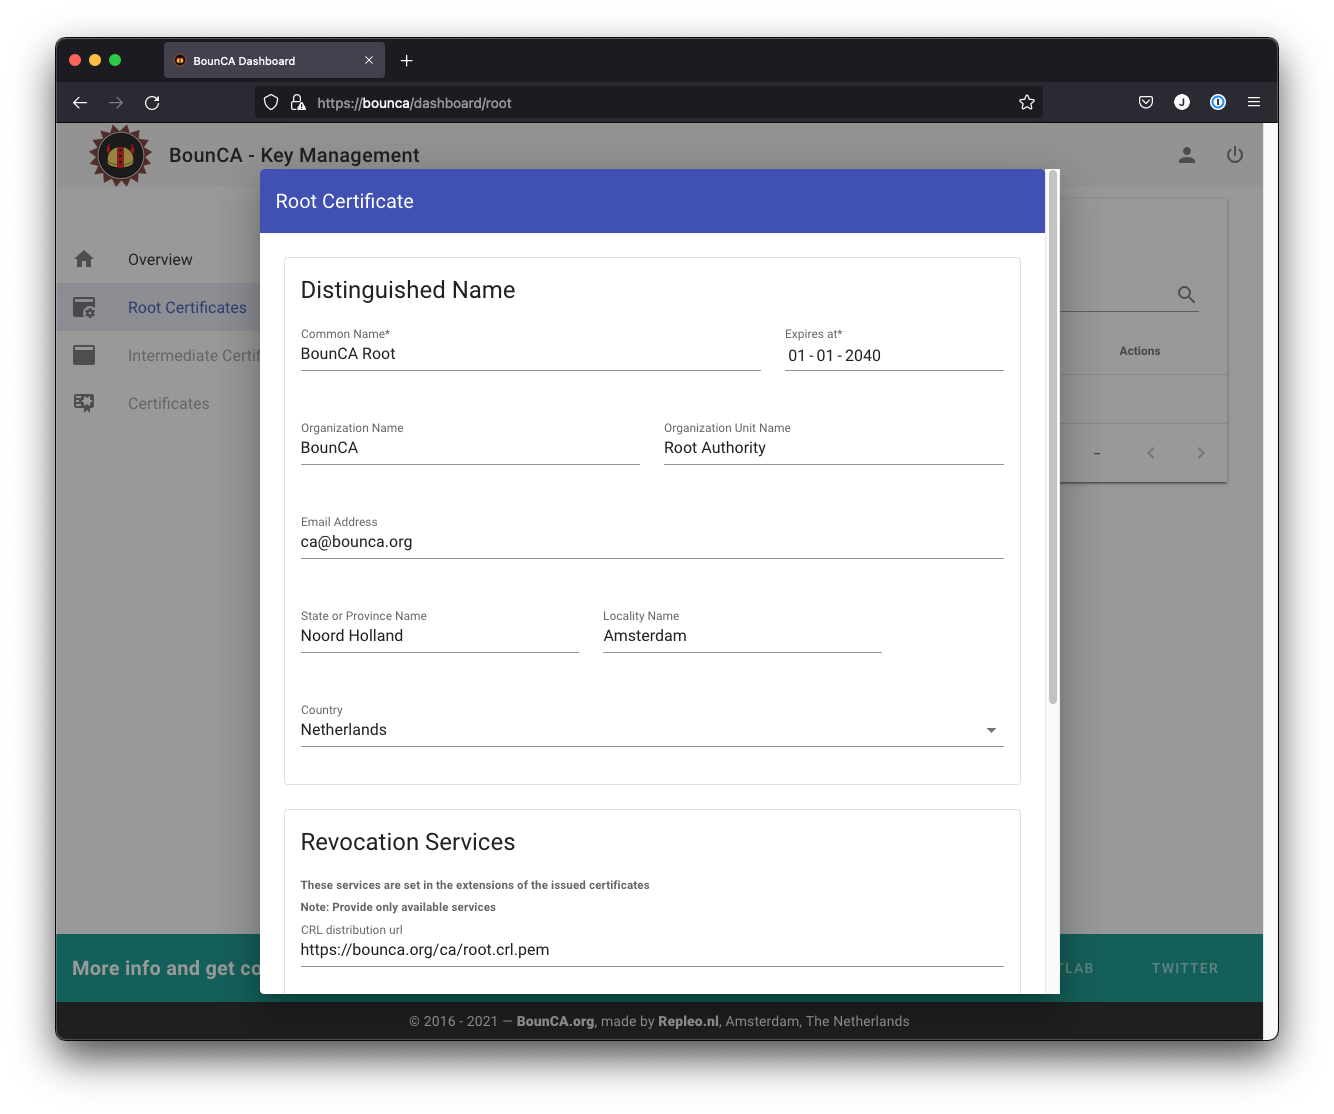This screenshot has width=1334, height=1114.
Task: Open the 1Password extension icon
Action: pyautogui.click(x=1217, y=102)
